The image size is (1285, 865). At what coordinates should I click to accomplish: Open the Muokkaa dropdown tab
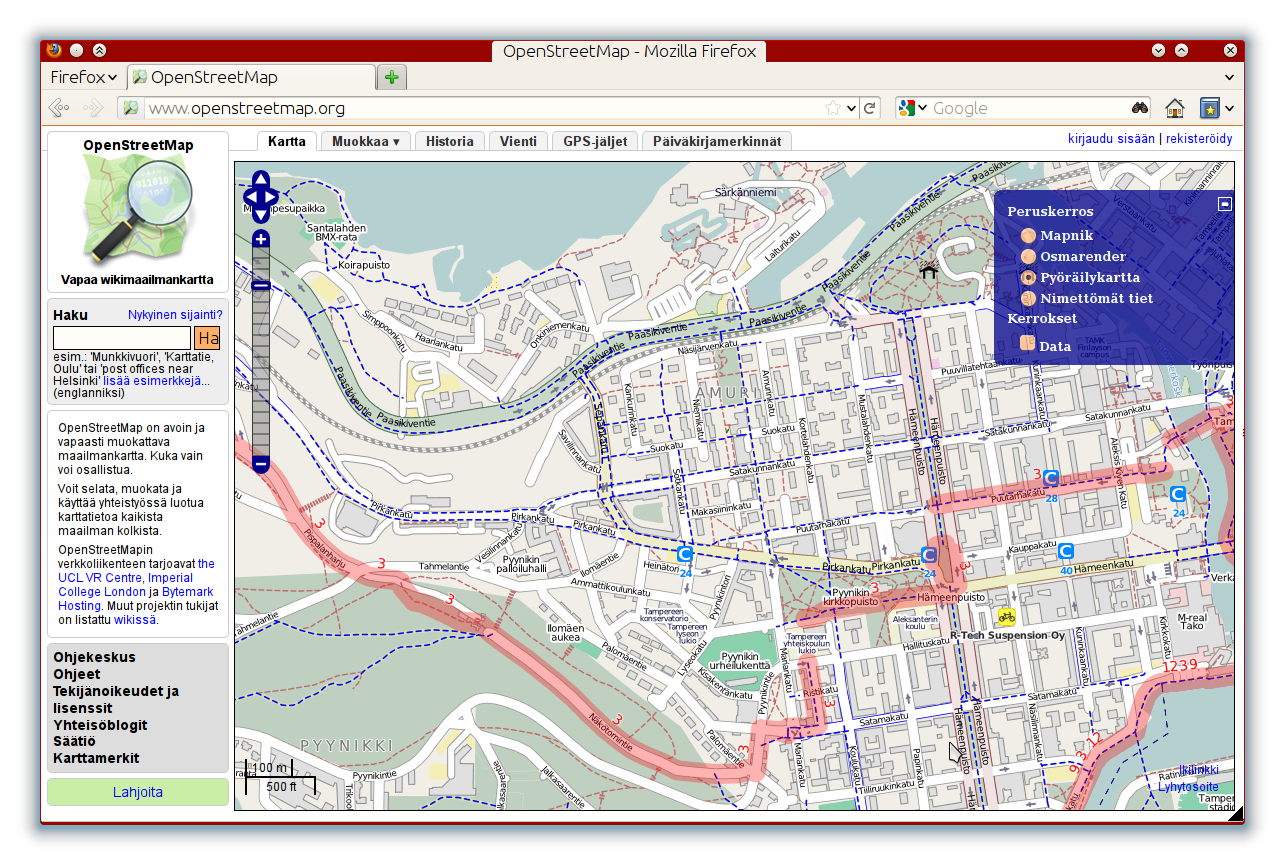click(x=366, y=141)
